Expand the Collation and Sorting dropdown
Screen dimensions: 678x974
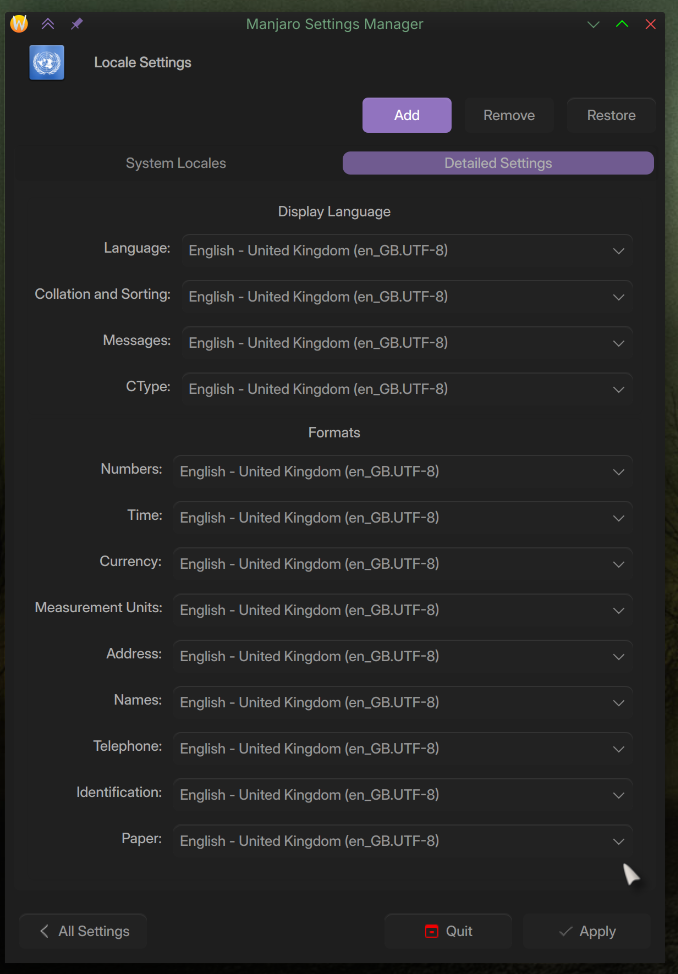click(x=407, y=297)
